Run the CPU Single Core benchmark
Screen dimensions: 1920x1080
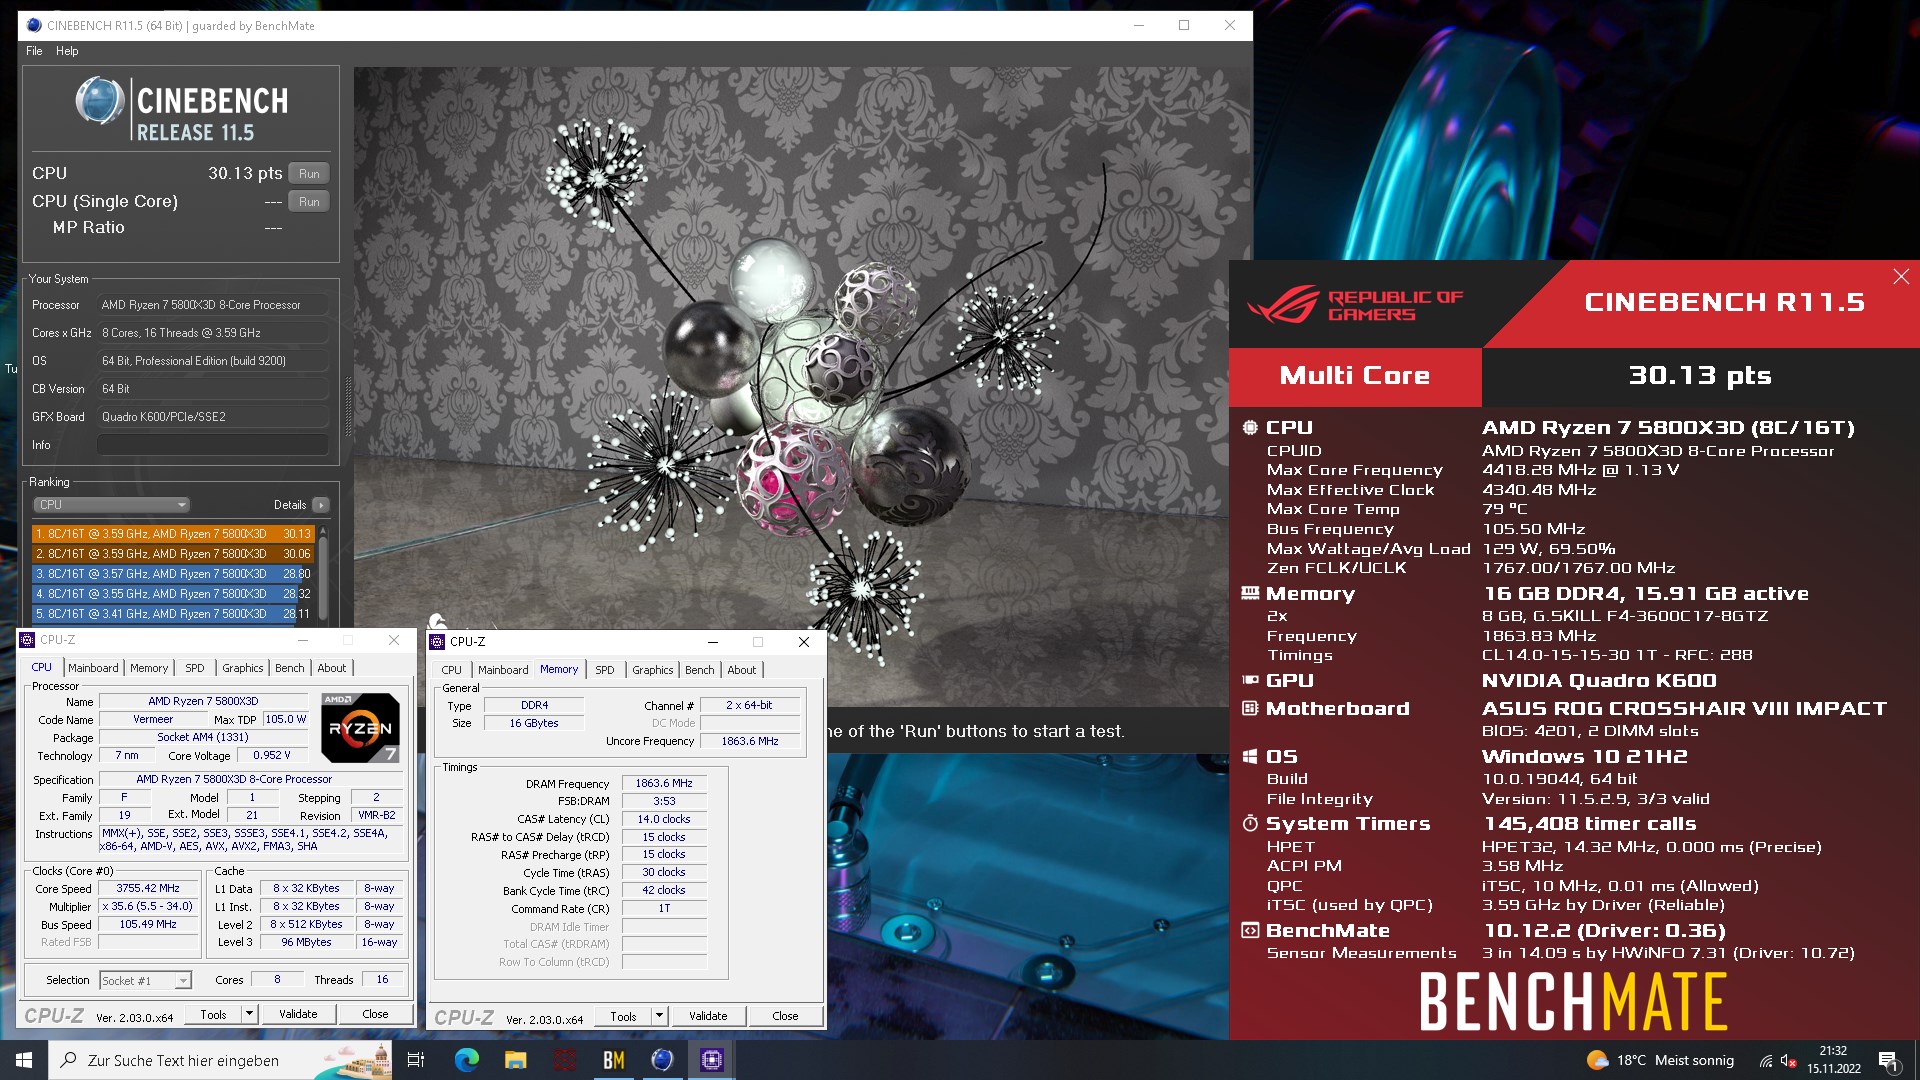pyautogui.click(x=309, y=202)
